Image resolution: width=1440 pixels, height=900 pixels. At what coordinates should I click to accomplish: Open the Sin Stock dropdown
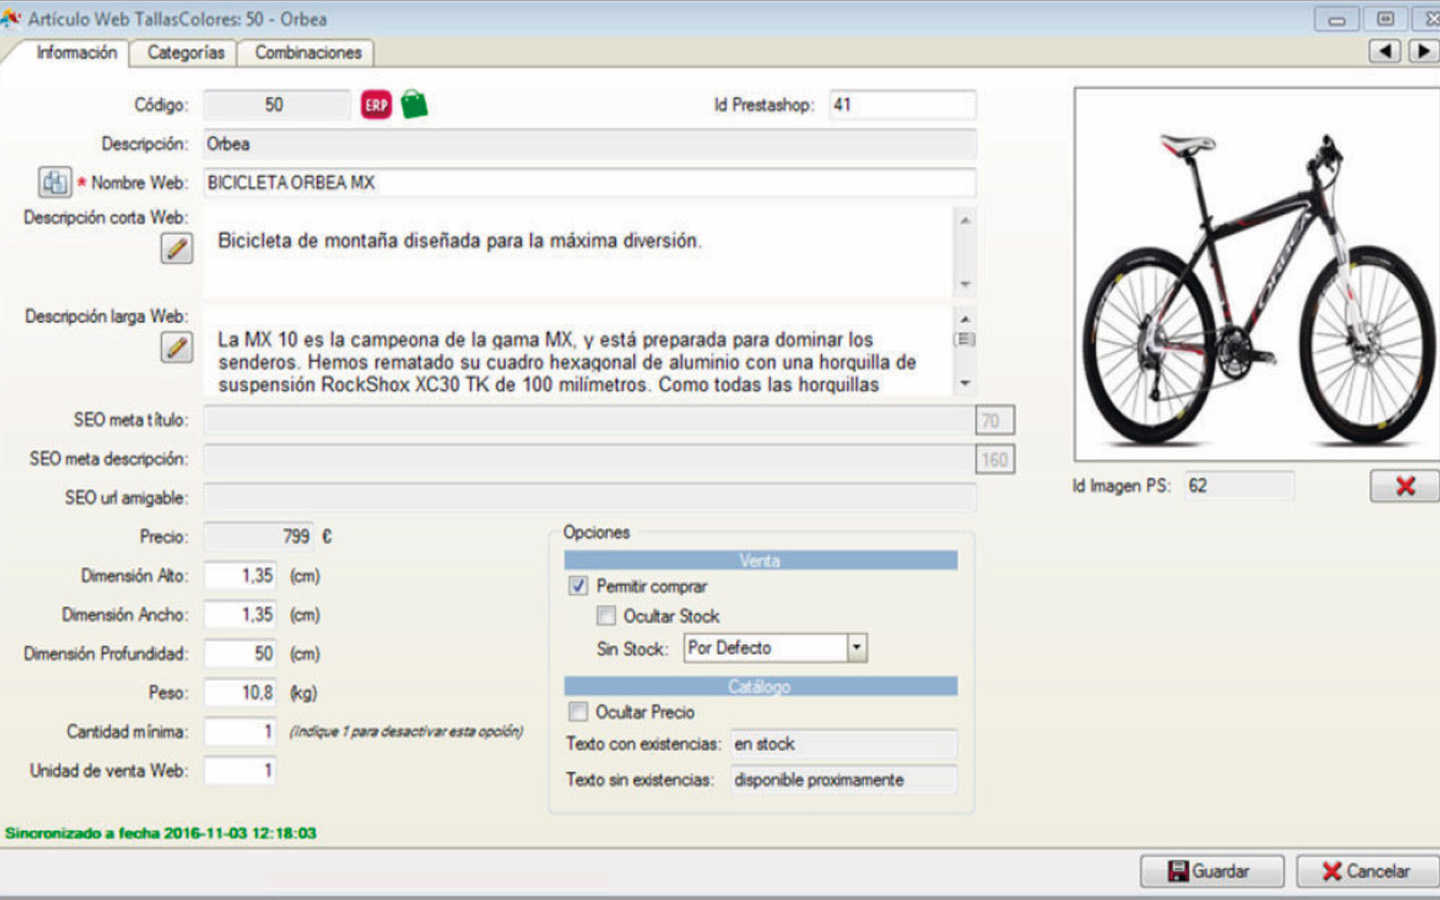[856, 648]
